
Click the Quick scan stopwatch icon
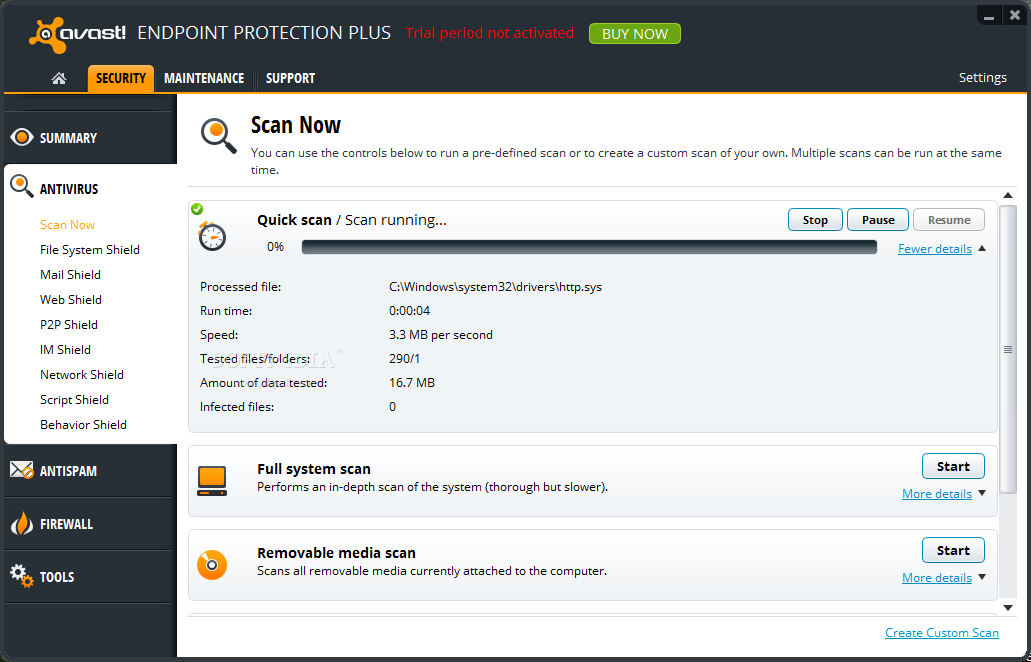(212, 236)
